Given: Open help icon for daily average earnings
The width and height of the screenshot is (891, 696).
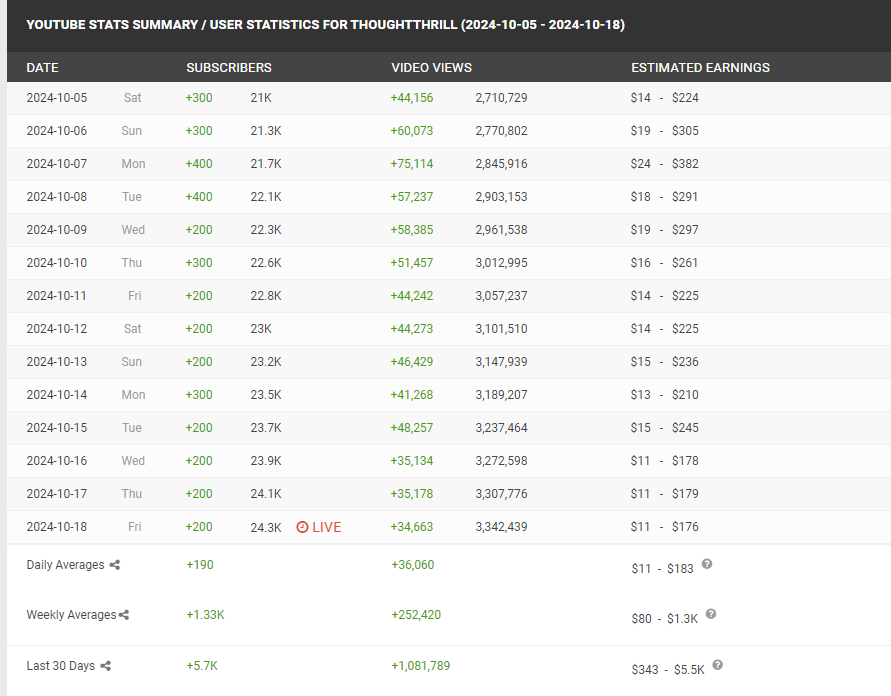Looking at the screenshot, I should click(707, 564).
